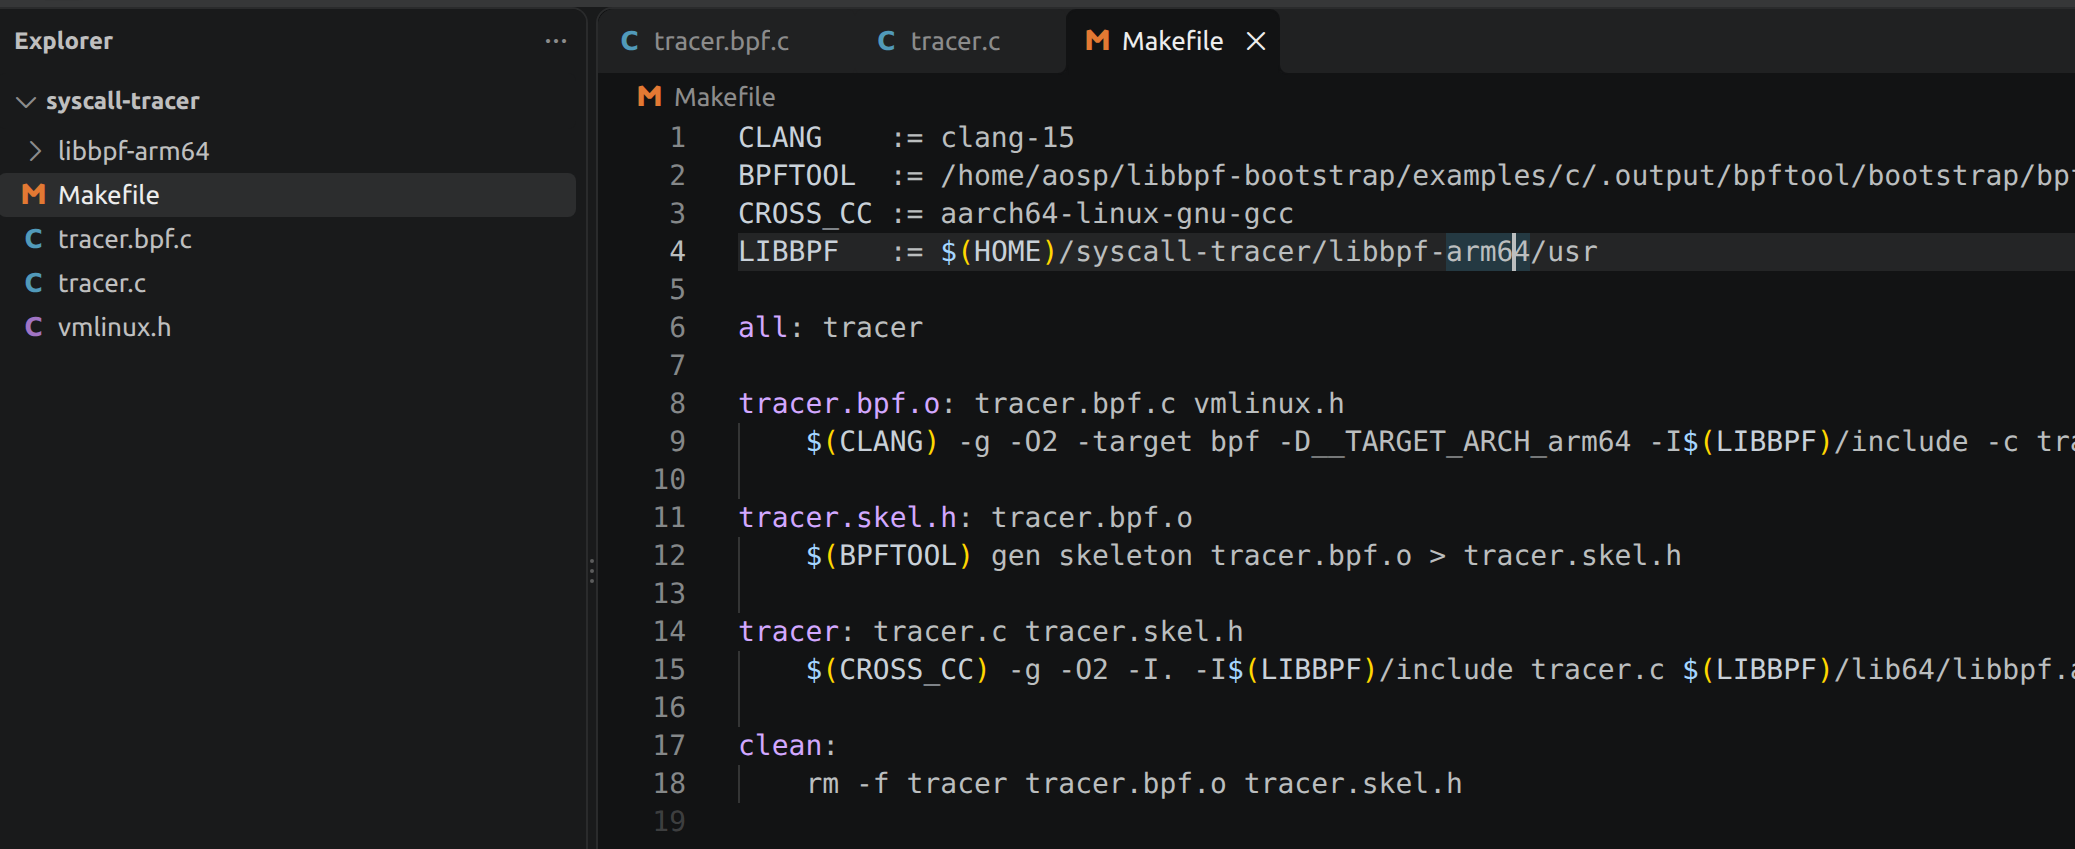Click the Makefile breadcrumb label

point(725,97)
